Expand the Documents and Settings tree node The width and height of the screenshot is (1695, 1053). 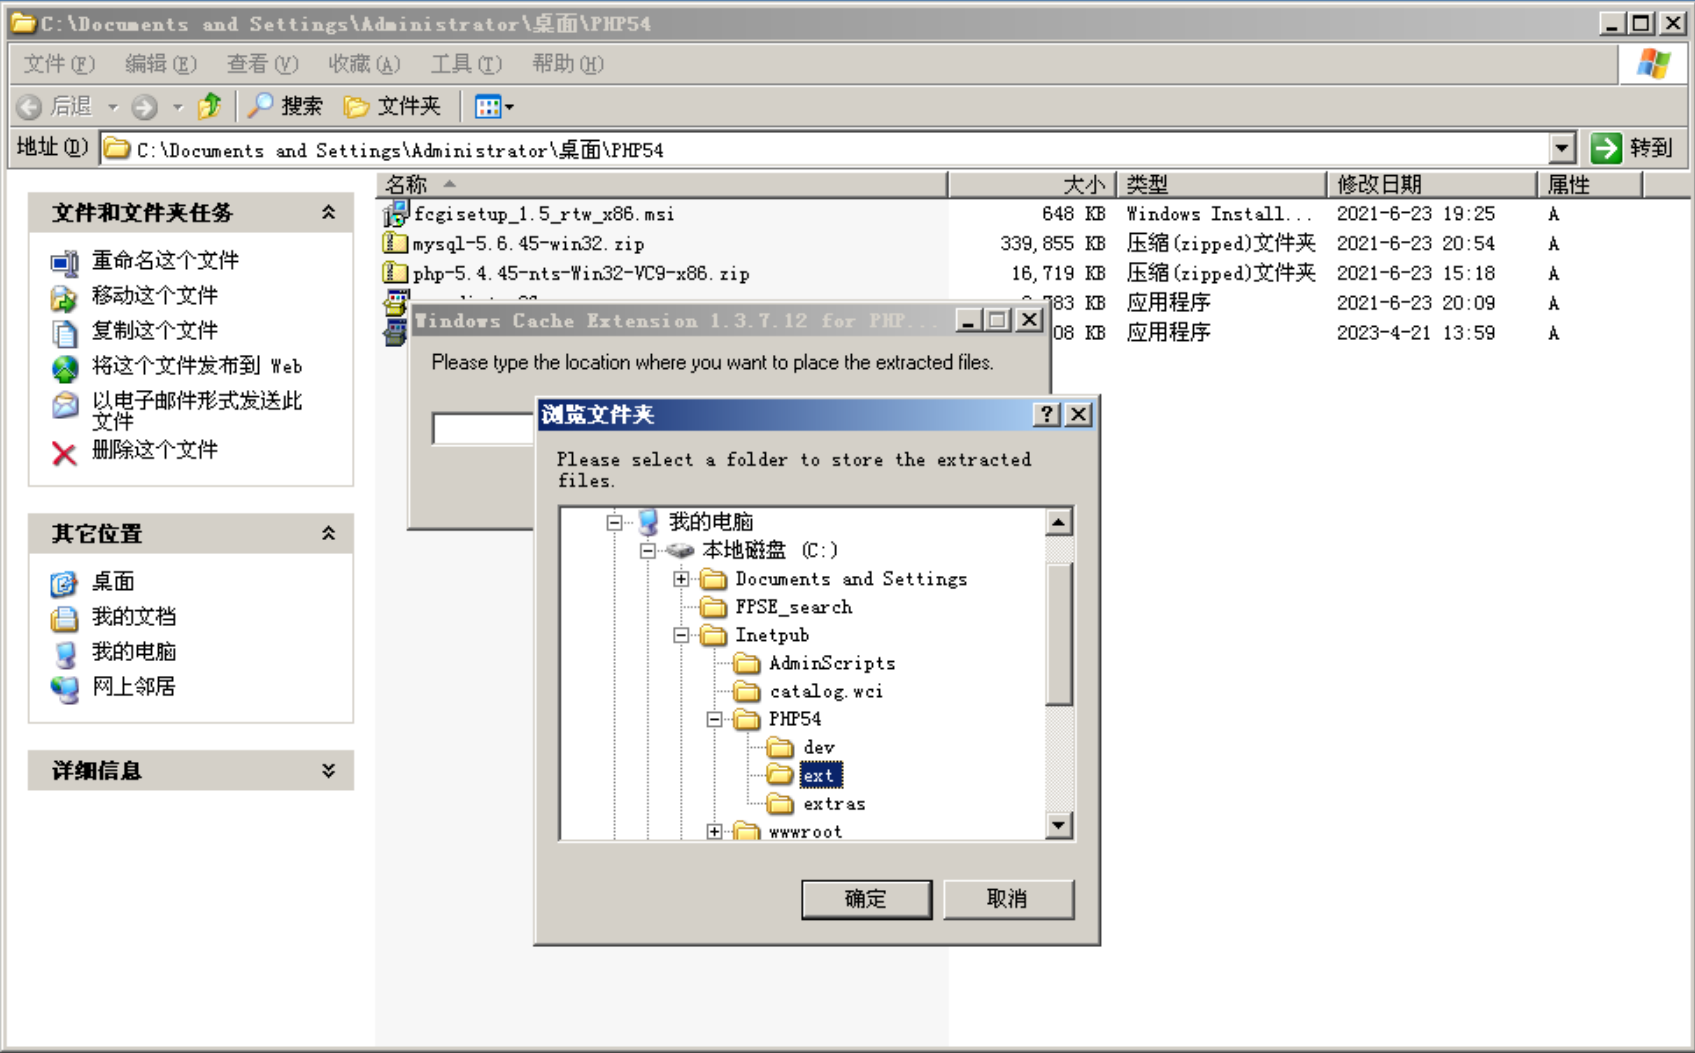[681, 579]
